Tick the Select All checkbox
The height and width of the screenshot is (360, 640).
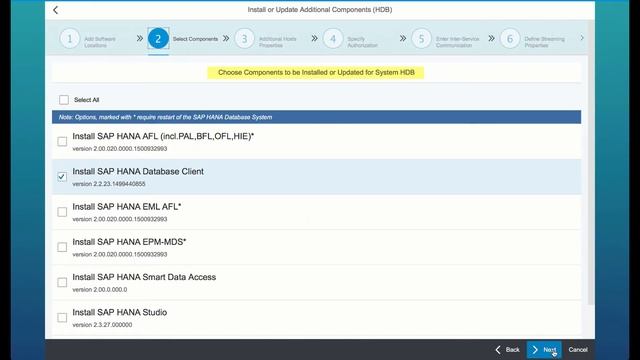tap(64, 100)
